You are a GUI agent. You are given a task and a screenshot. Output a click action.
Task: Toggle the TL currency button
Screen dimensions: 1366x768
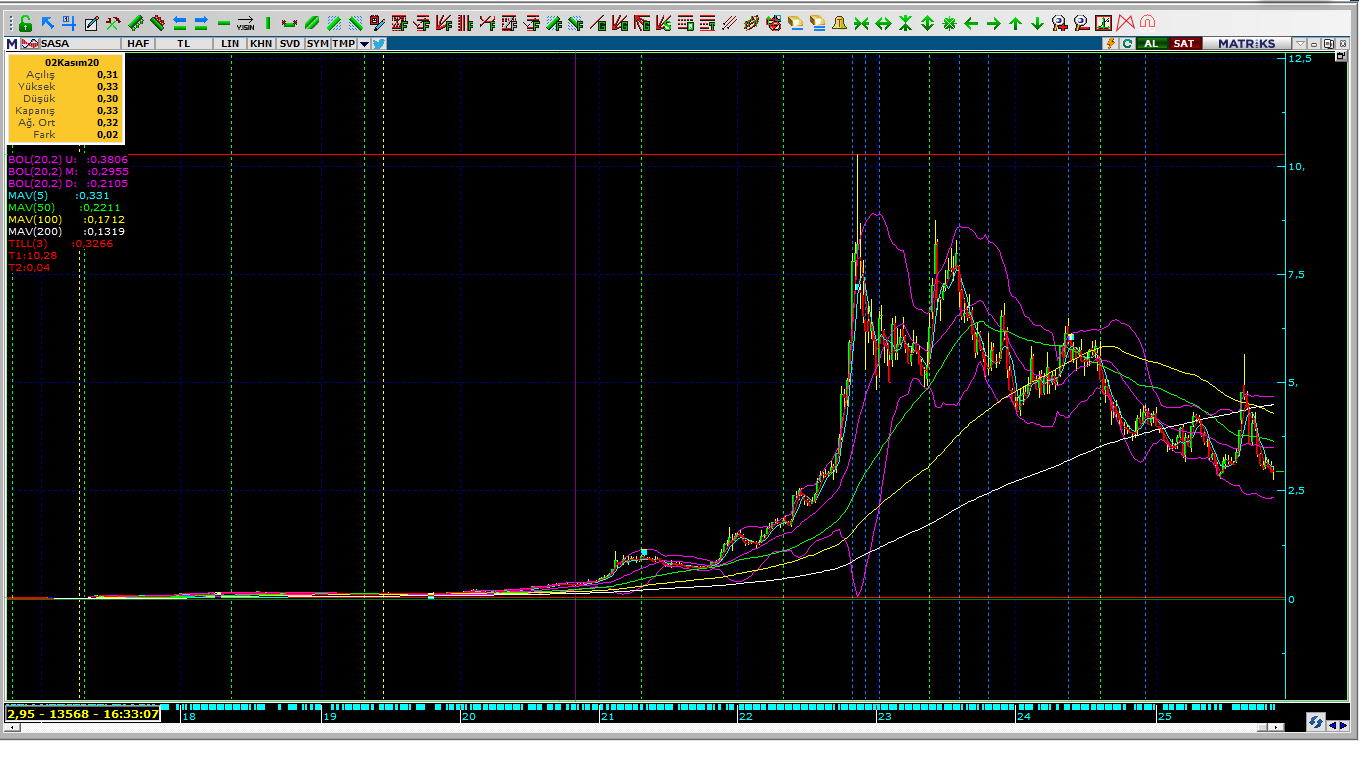click(x=183, y=44)
